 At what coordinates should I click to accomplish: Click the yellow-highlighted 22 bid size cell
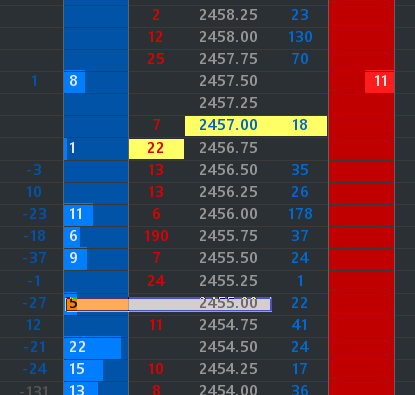(x=156, y=149)
